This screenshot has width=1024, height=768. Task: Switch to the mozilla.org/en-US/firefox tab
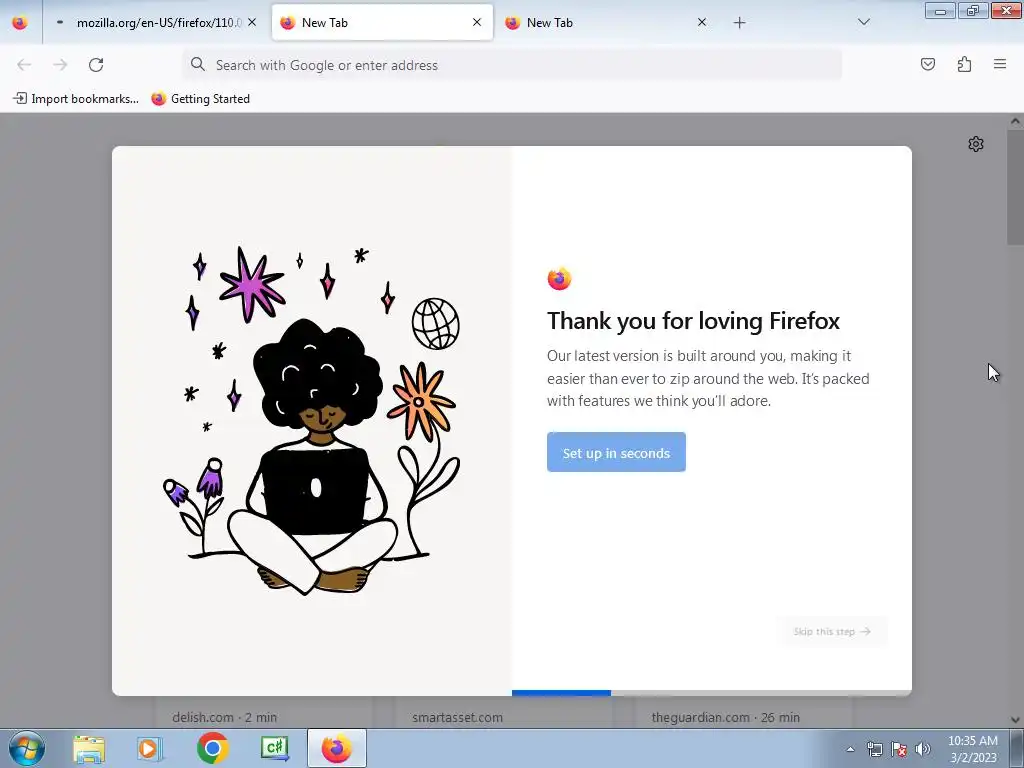point(155,23)
